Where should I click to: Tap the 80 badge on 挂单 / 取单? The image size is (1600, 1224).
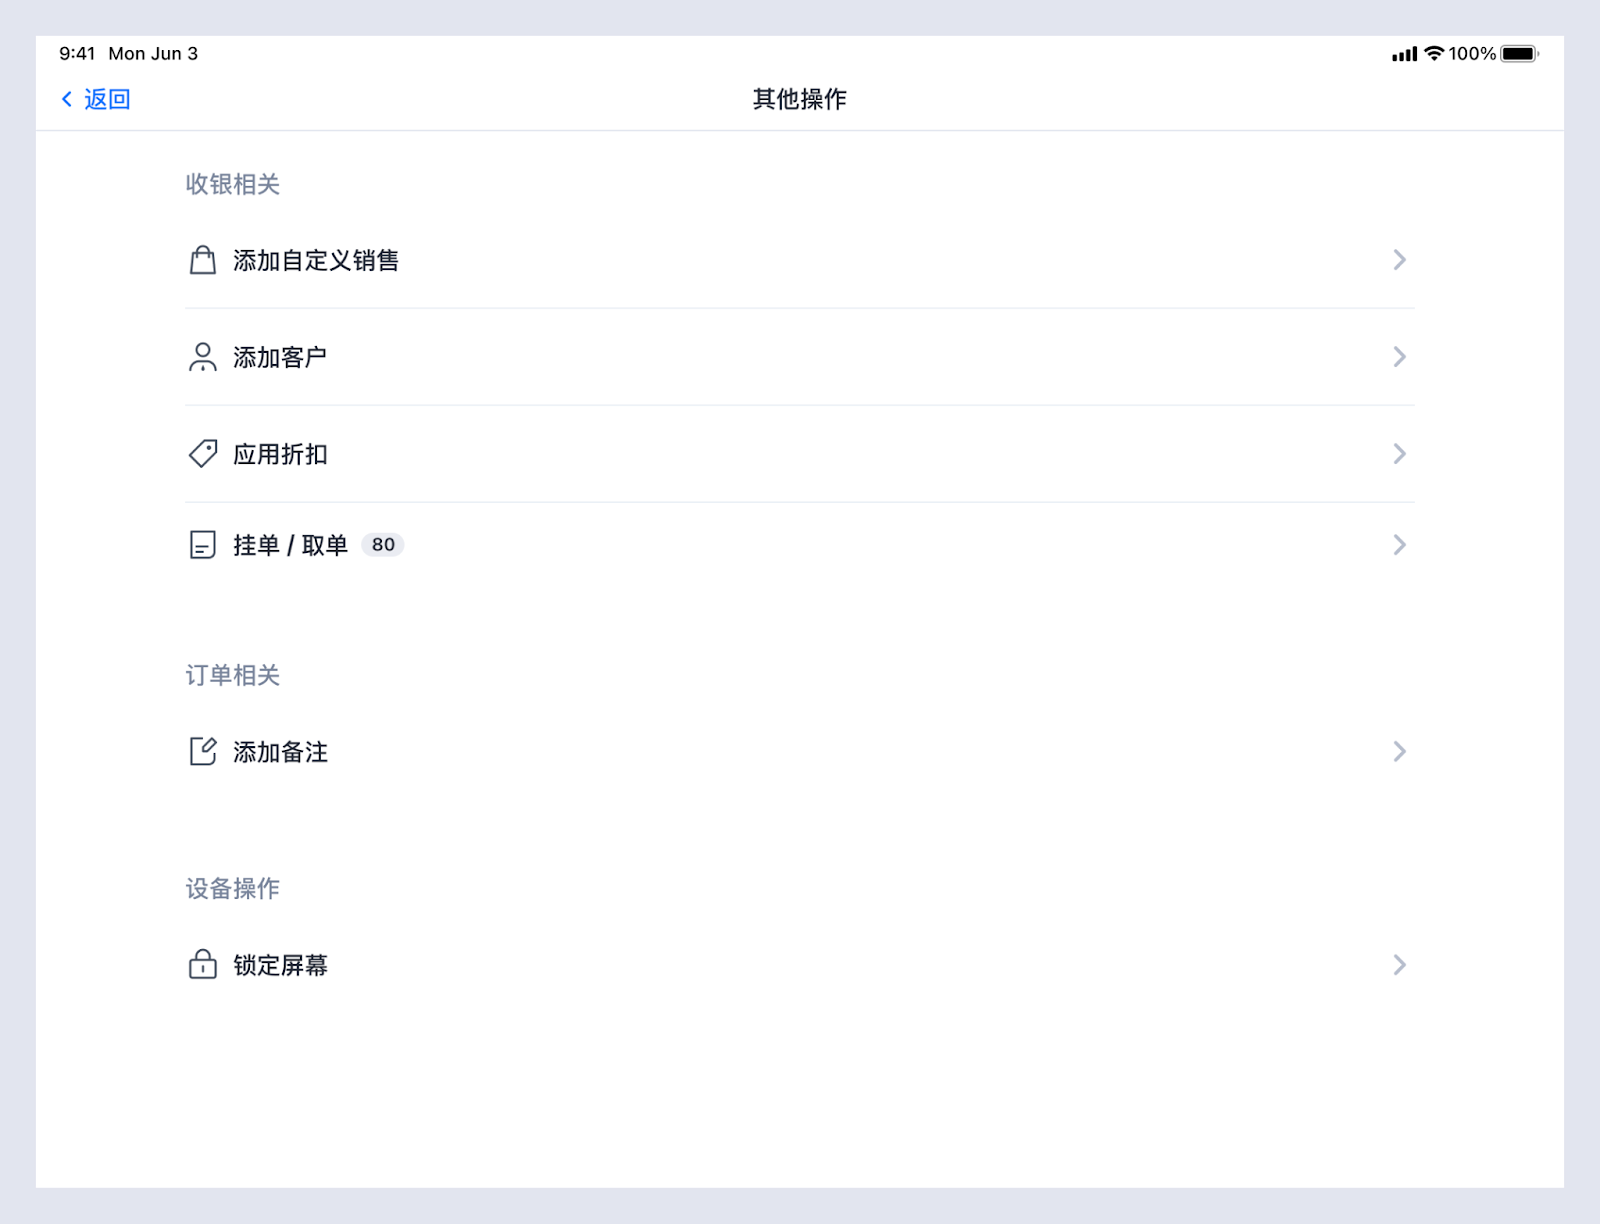pyautogui.click(x=383, y=545)
